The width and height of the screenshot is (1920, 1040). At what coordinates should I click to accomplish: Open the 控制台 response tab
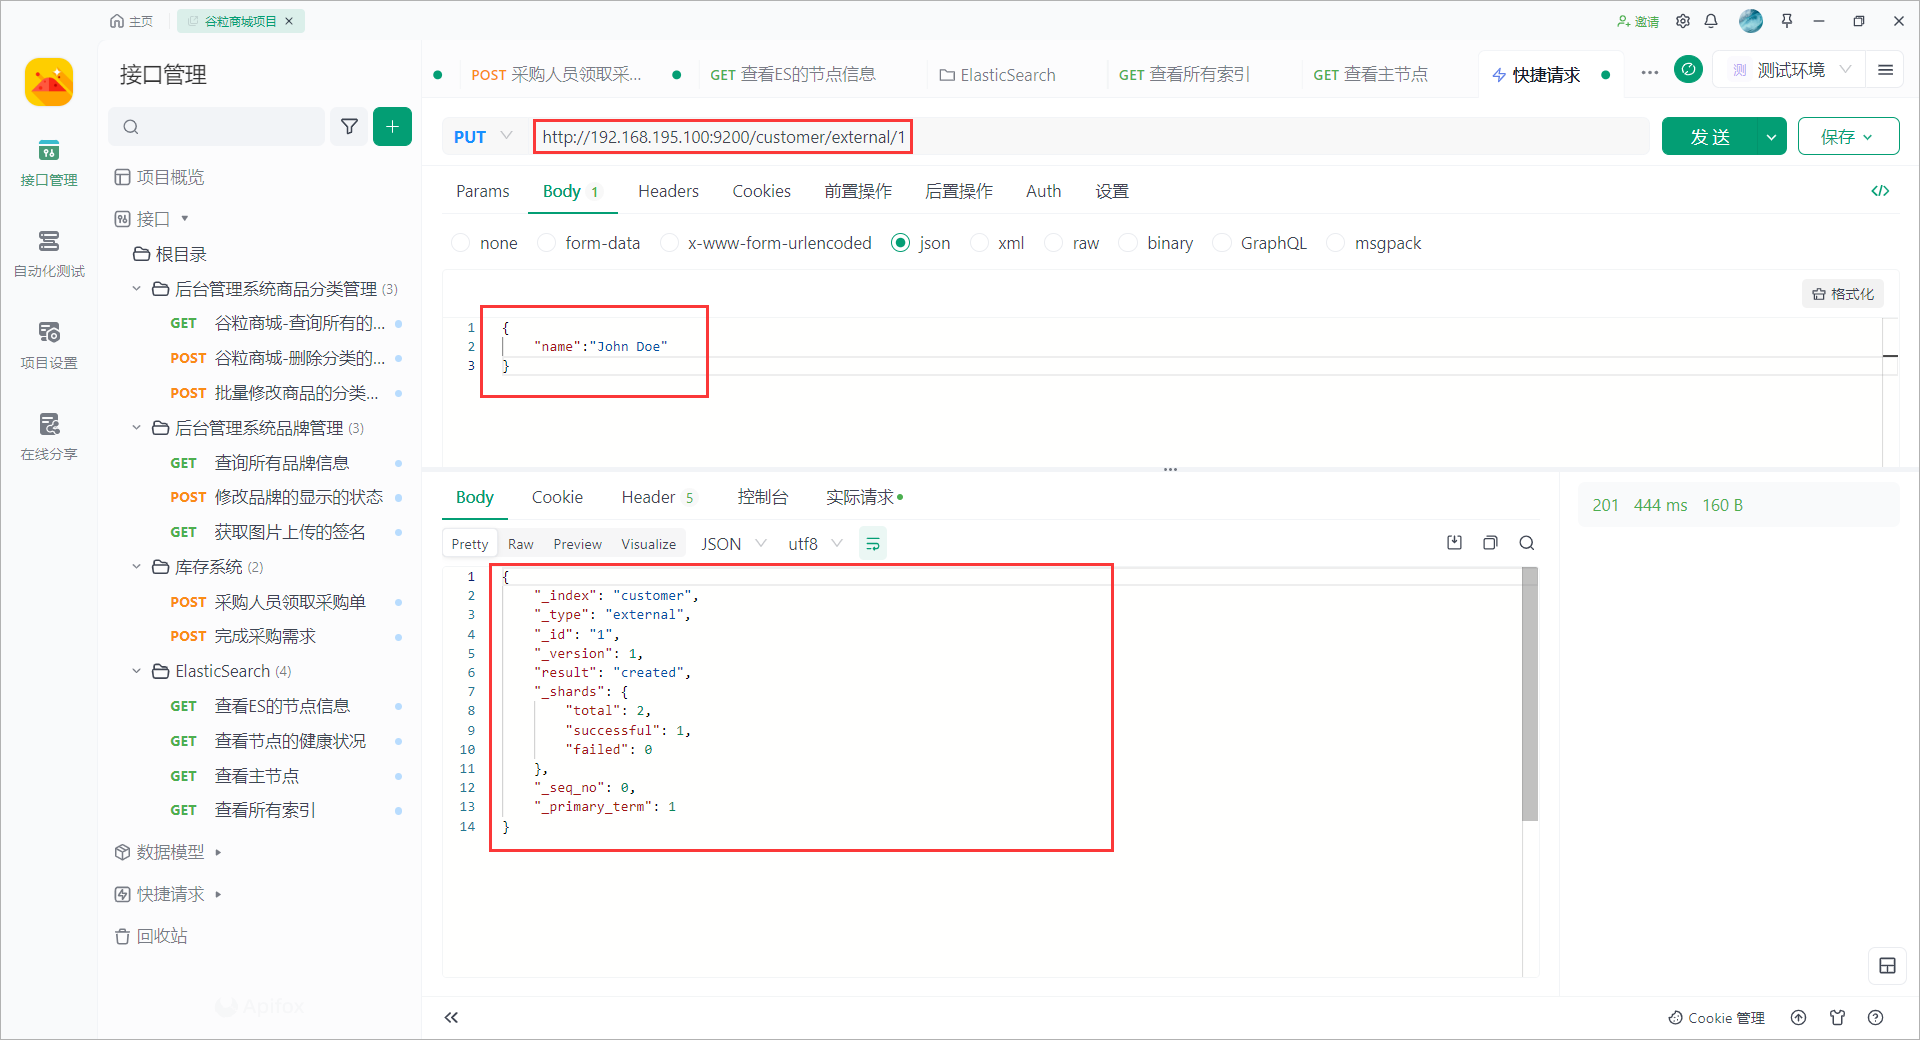[762, 497]
